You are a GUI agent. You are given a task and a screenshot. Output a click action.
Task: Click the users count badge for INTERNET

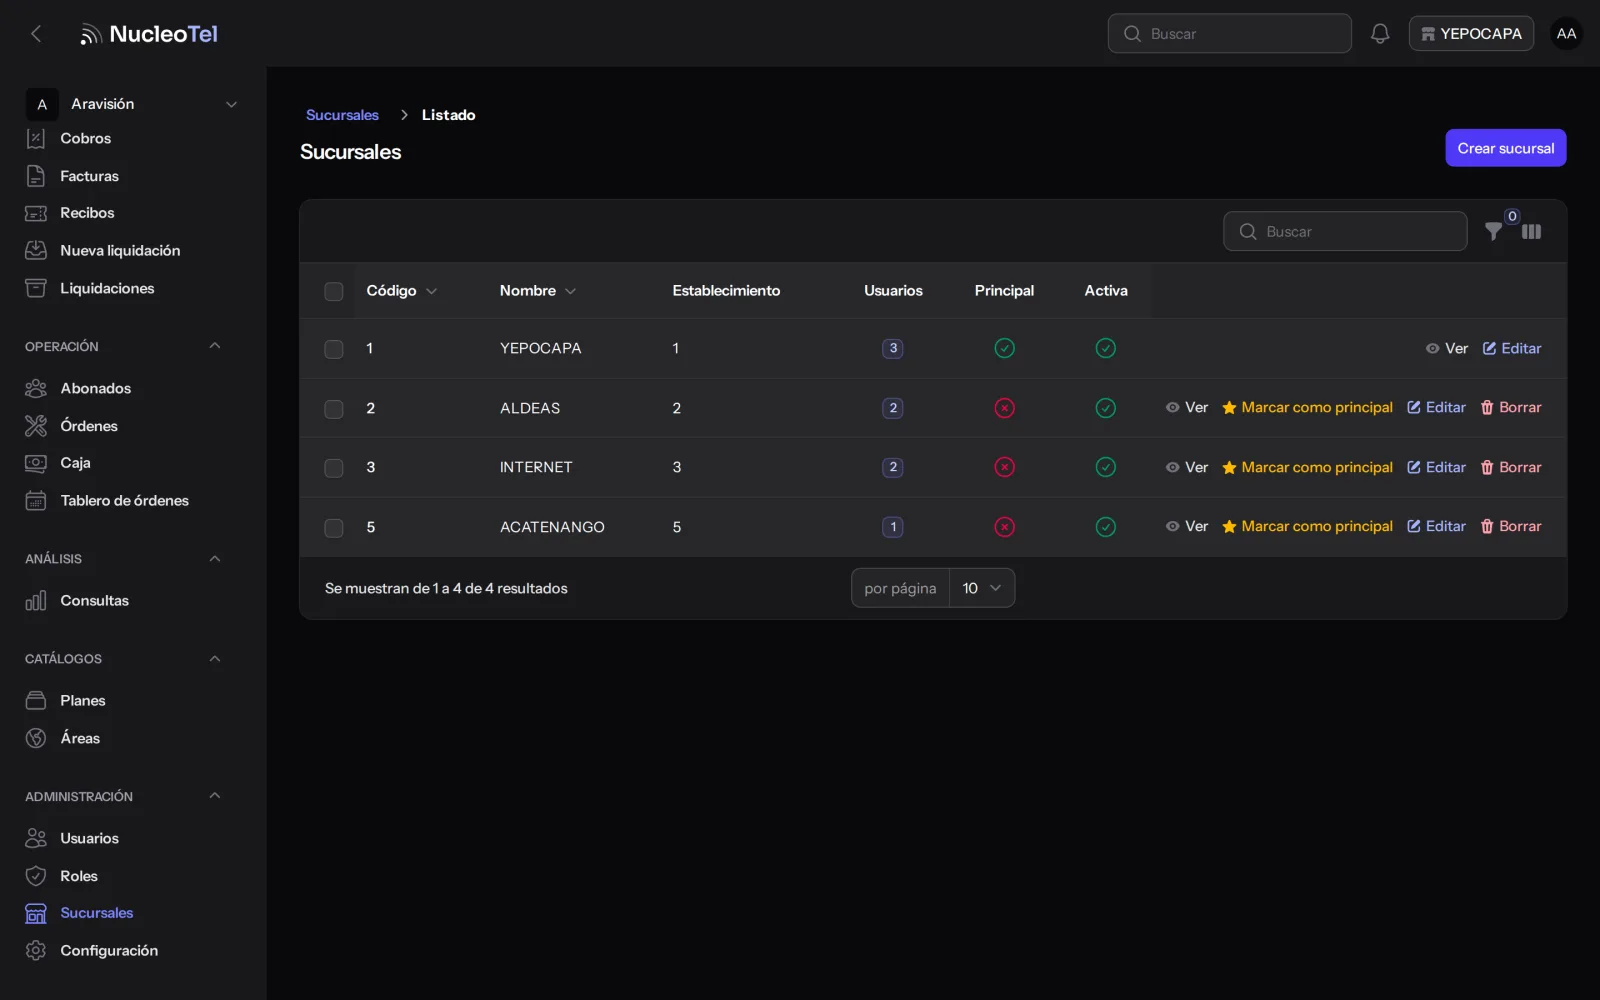893,467
